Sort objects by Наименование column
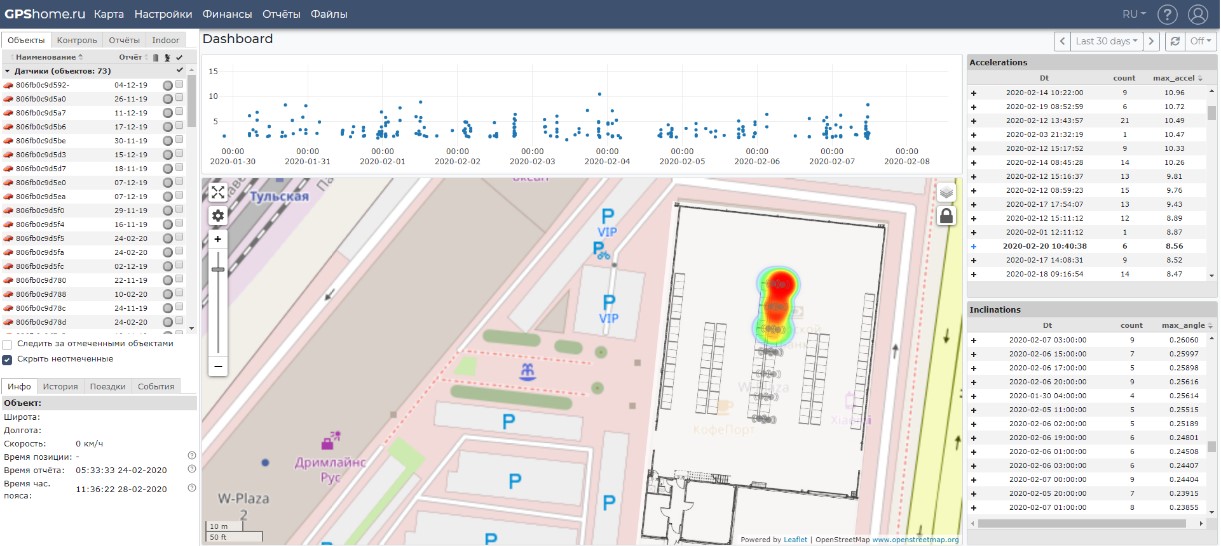Screen dimensions: 1221x546 coord(44,57)
